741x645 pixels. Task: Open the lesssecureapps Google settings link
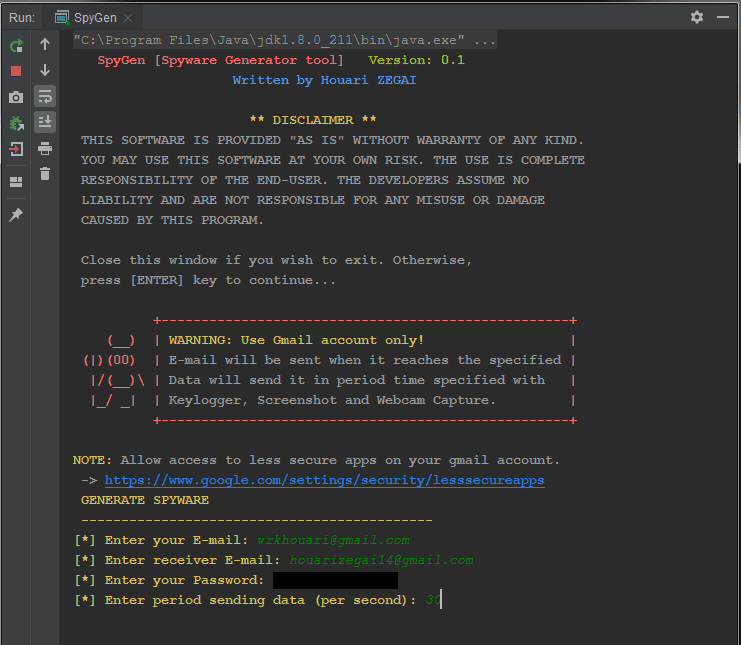324,480
